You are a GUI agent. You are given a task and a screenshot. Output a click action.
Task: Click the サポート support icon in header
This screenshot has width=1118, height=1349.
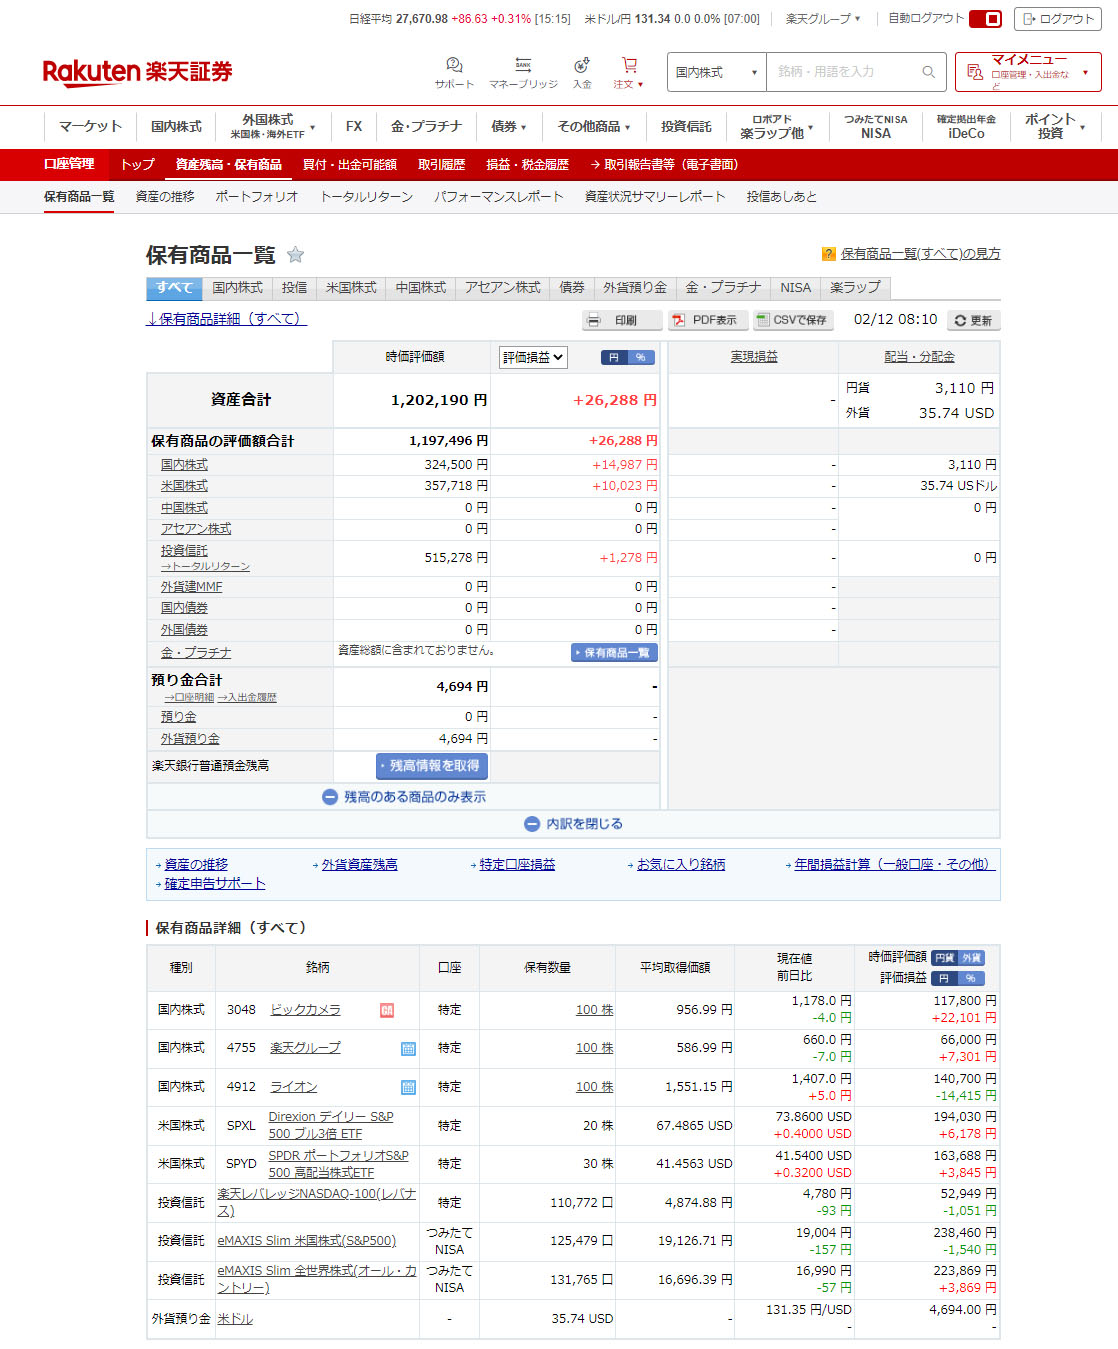454,66
